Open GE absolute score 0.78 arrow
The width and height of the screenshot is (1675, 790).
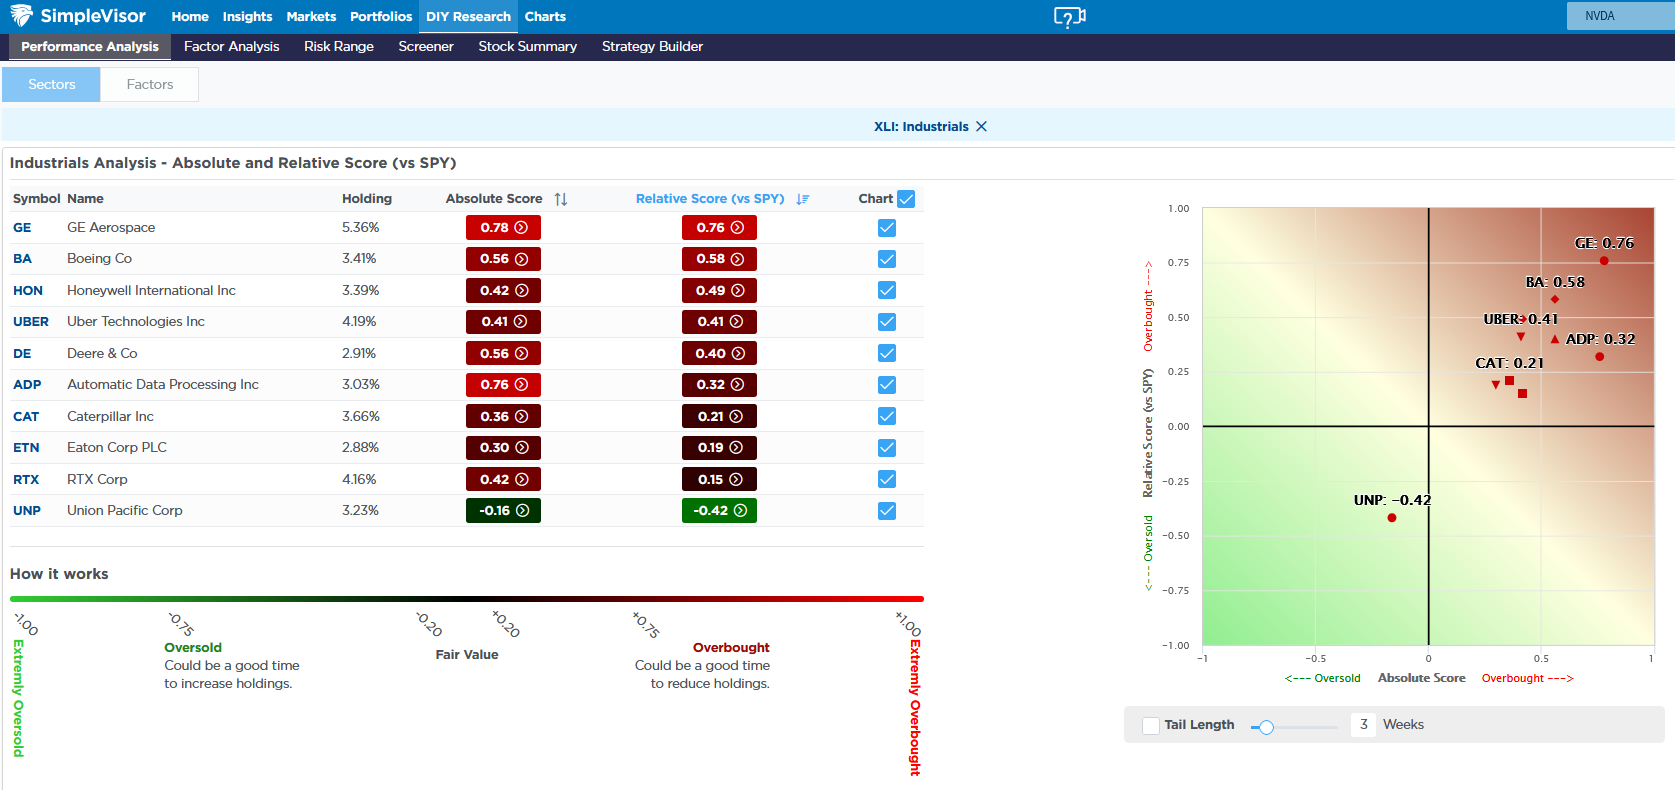pos(521,228)
